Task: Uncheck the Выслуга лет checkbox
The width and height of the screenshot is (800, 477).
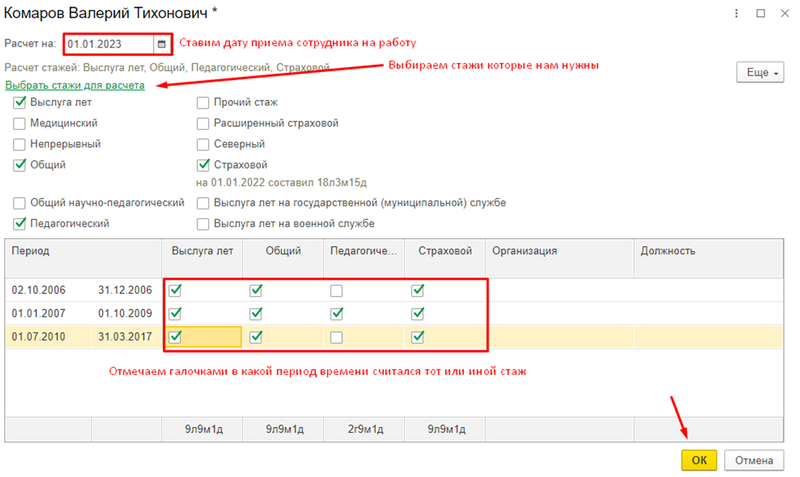Action: pyautogui.click(x=20, y=102)
